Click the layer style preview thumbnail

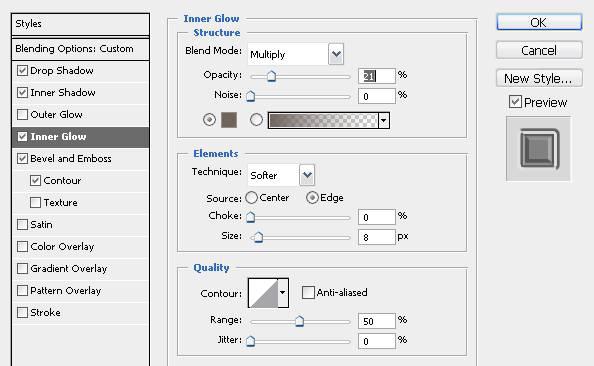pyautogui.click(x=538, y=149)
